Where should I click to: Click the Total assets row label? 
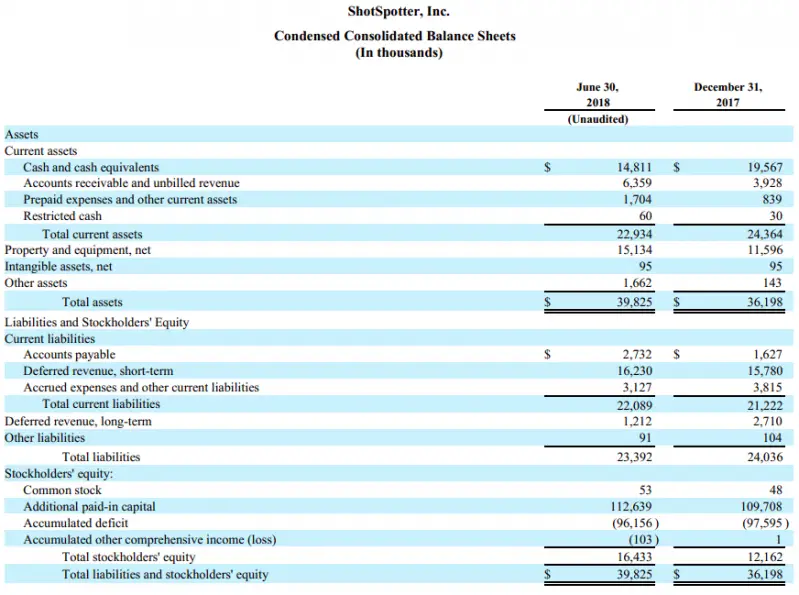92,302
